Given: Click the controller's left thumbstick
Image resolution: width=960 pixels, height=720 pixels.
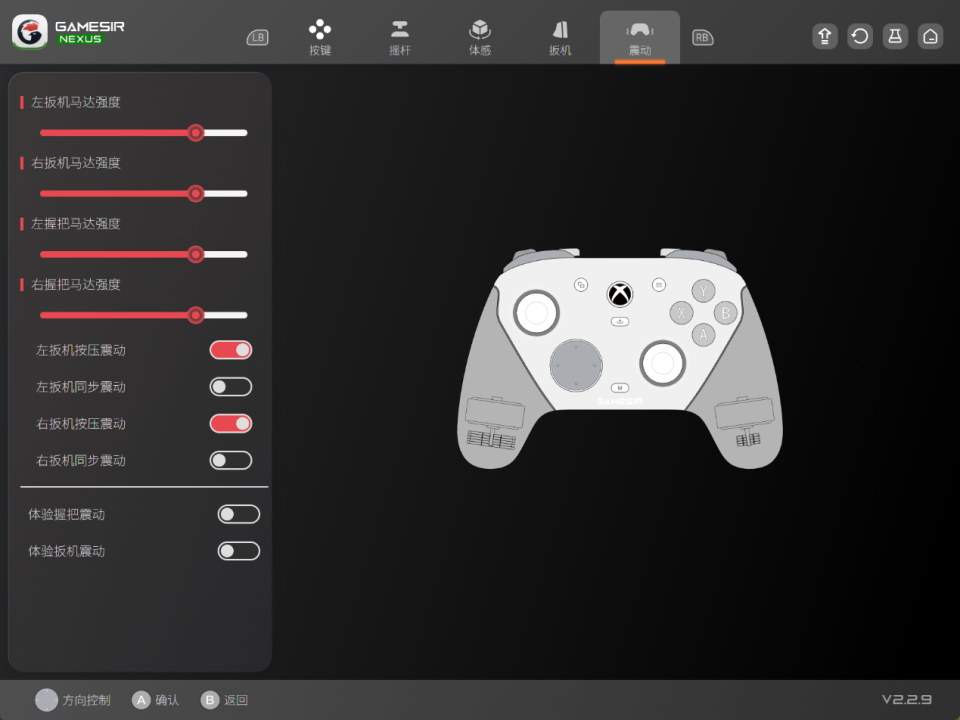Looking at the screenshot, I should pyautogui.click(x=536, y=313).
